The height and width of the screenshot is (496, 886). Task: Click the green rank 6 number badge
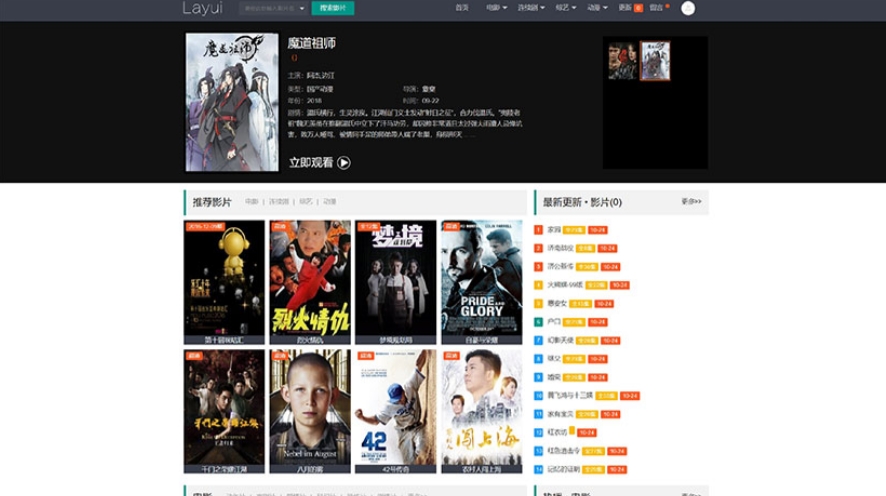(538, 322)
